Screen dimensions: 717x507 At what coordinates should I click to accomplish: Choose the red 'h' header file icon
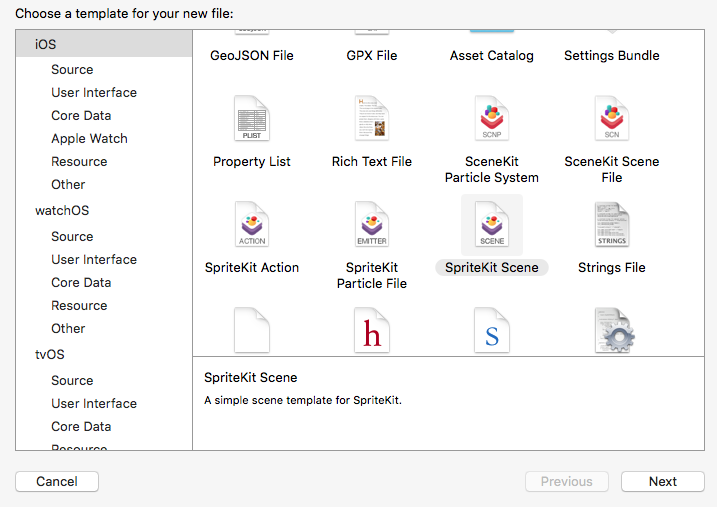pyautogui.click(x=372, y=330)
